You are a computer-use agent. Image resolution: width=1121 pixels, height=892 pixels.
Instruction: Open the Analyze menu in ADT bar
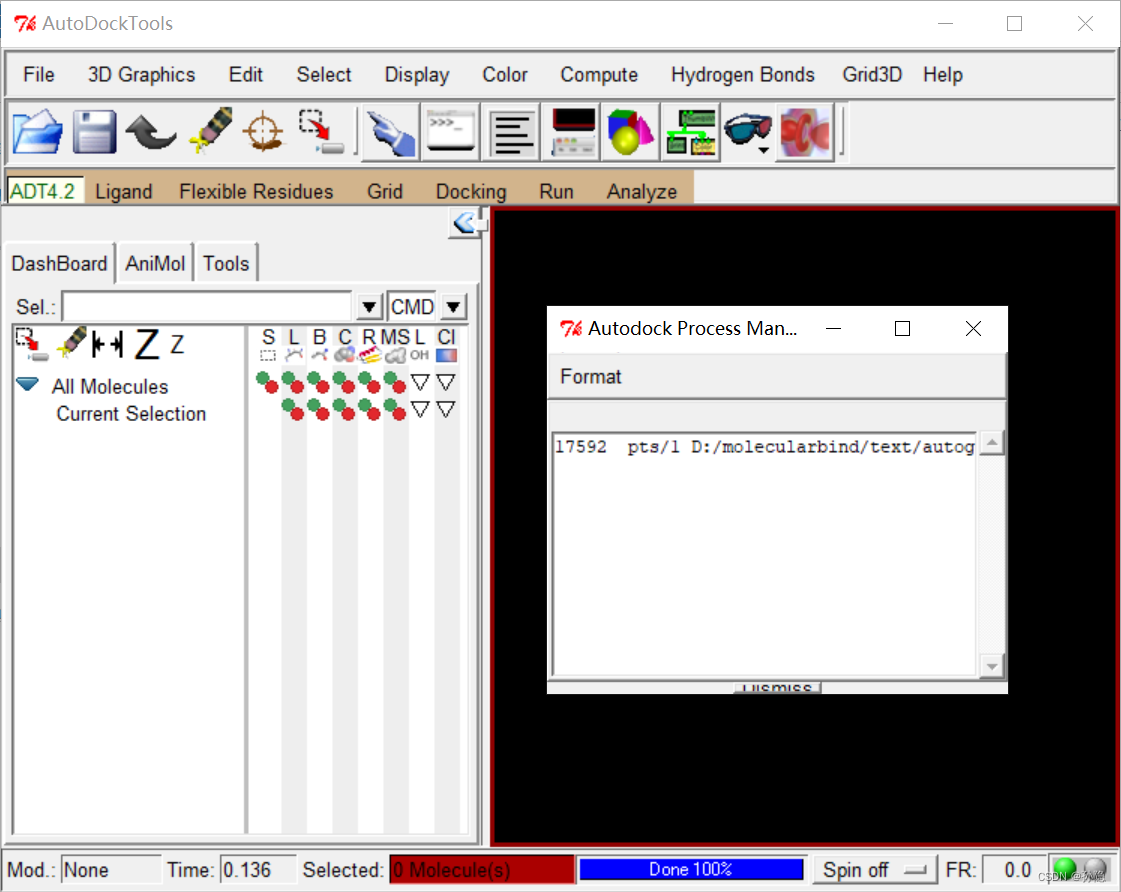click(642, 192)
